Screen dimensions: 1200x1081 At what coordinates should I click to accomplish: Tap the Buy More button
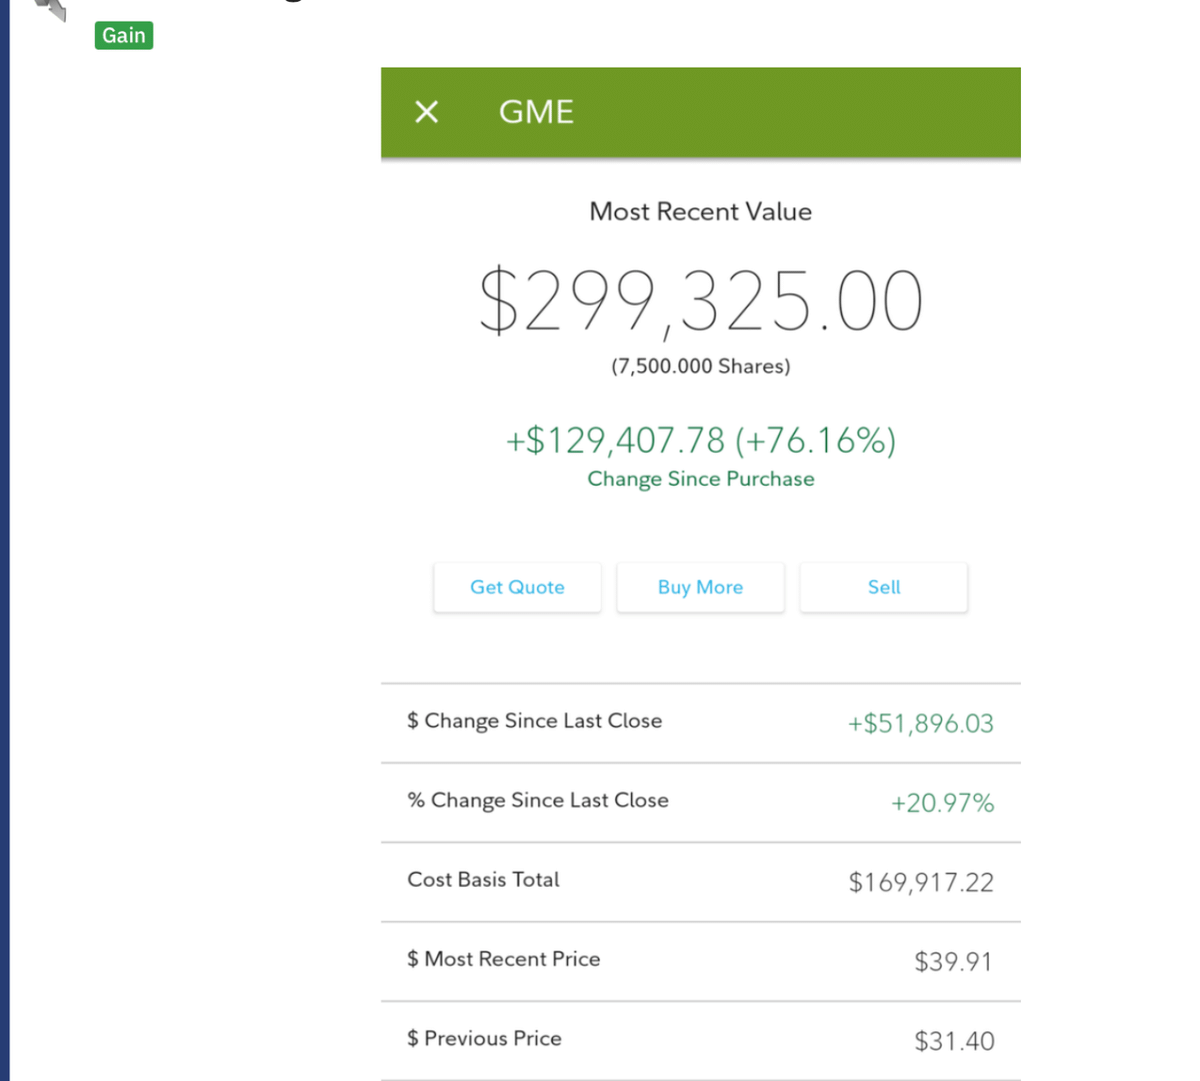point(700,587)
